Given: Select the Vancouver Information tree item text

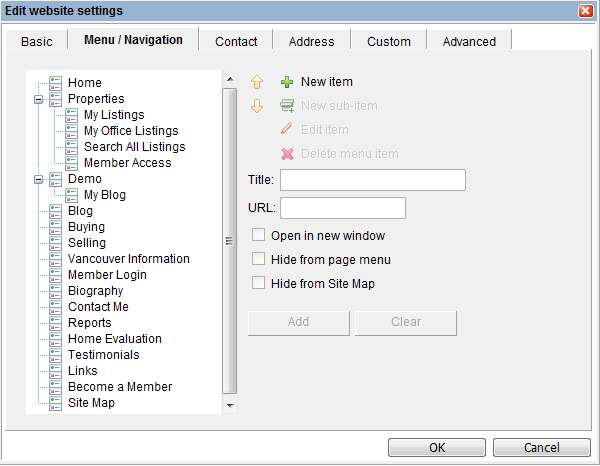Looking at the screenshot, I should tap(129, 259).
